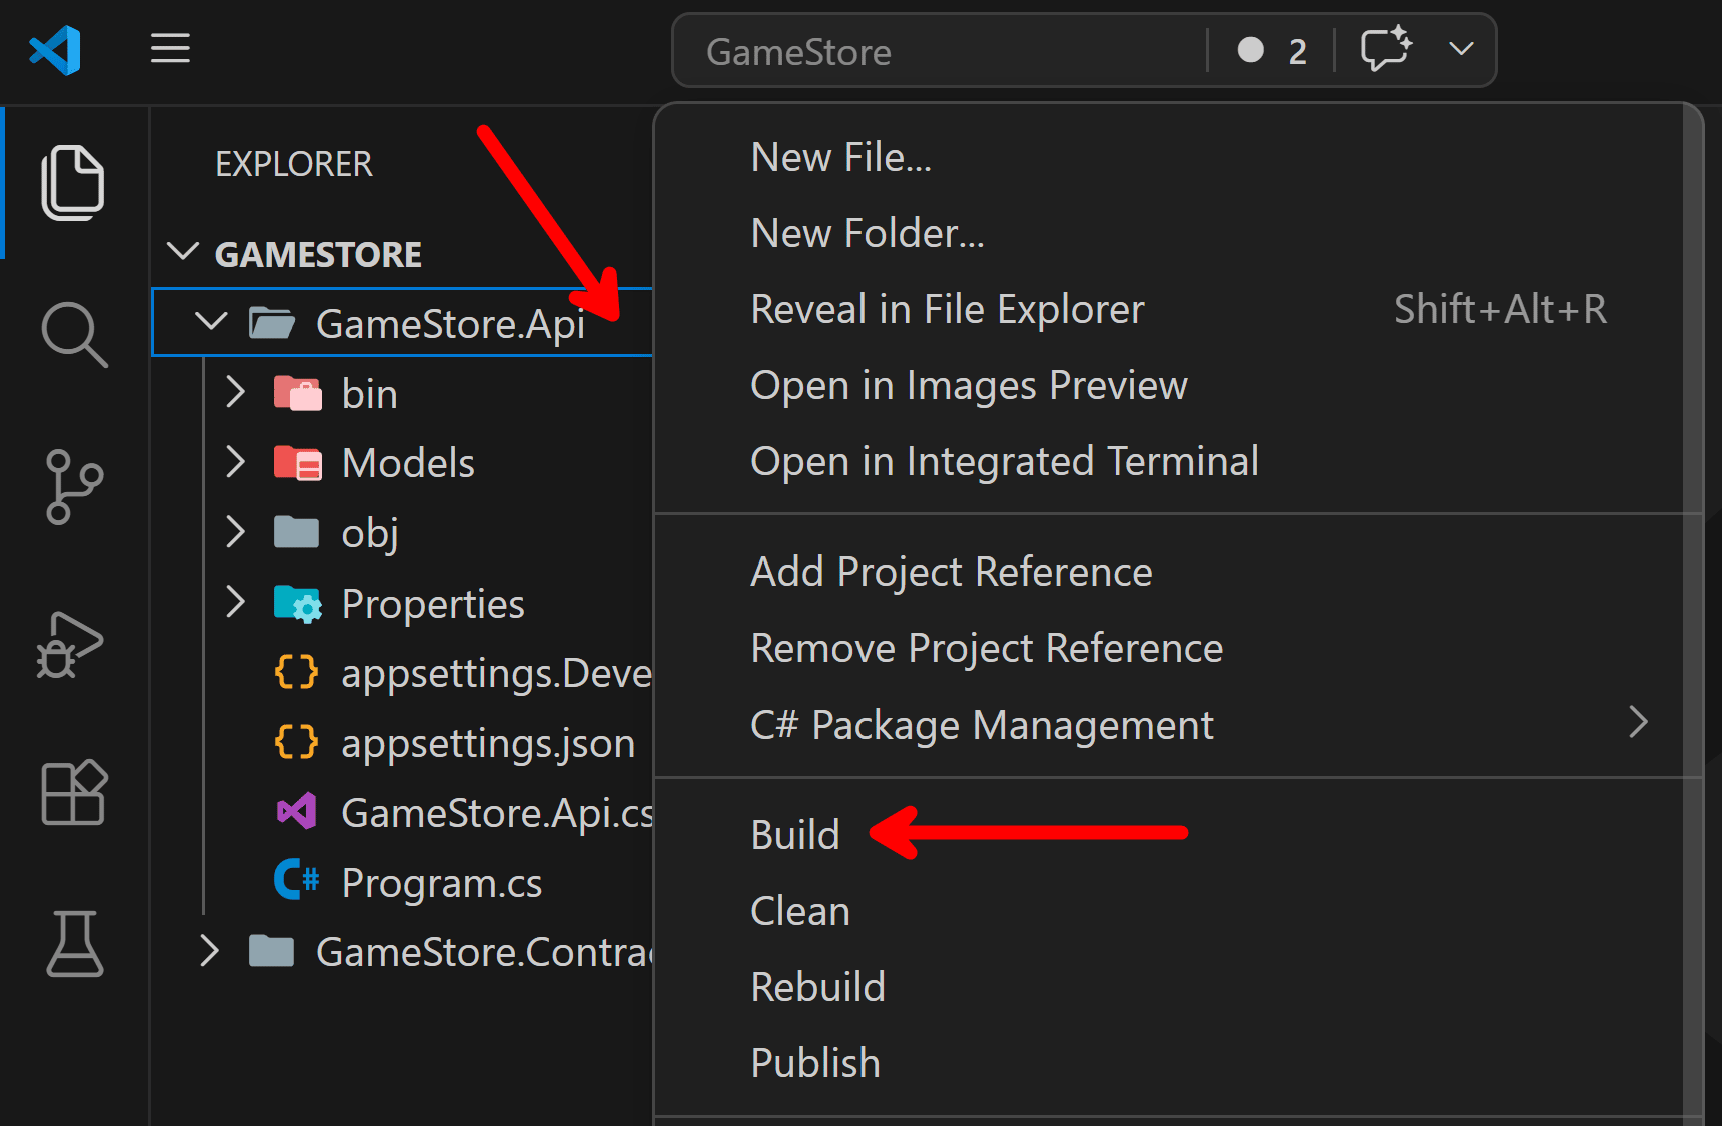Open dropdown arrow beside Copilot chat
1722x1126 pixels.
pyautogui.click(x=1461, y=49)
